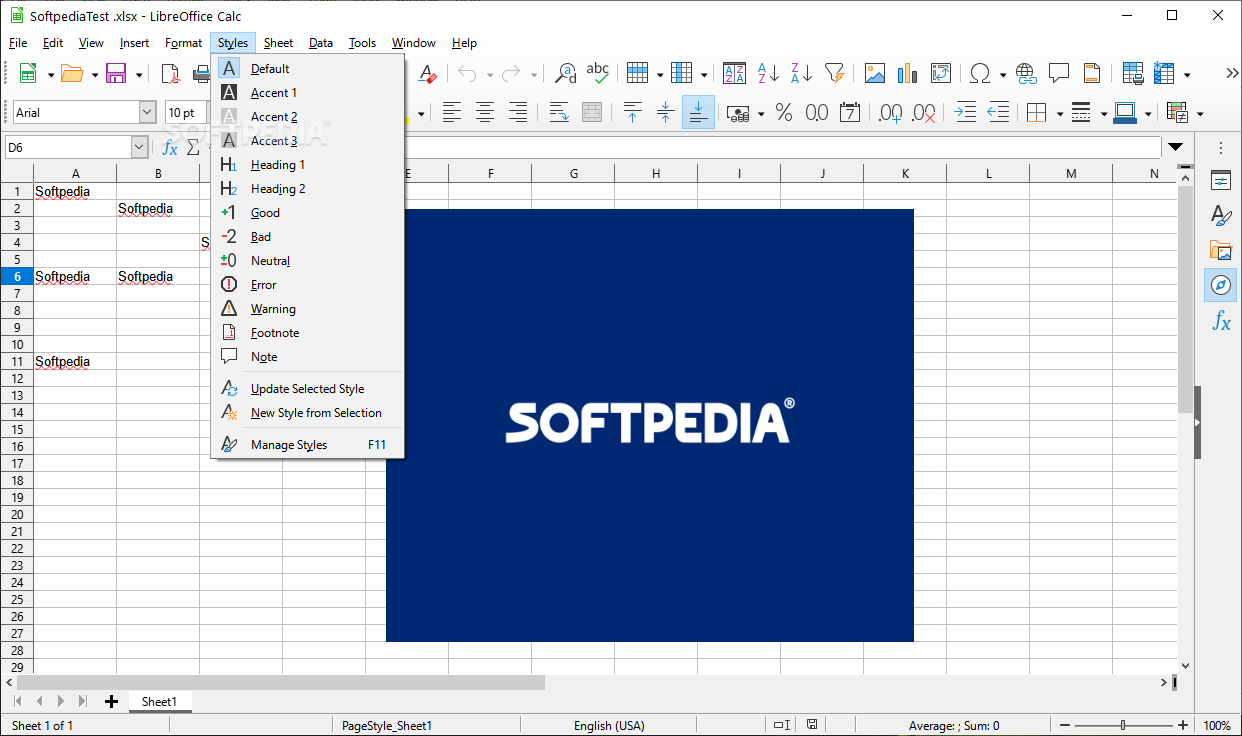Click the Sheet1 tab

pos(160,702)
